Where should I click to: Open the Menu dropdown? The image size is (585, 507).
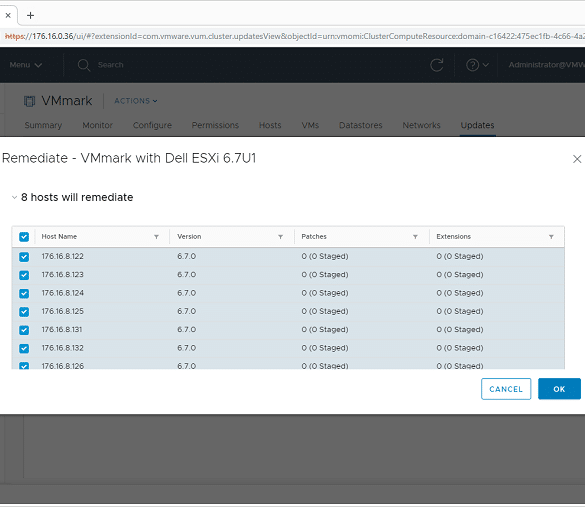[x=25, y=65]
